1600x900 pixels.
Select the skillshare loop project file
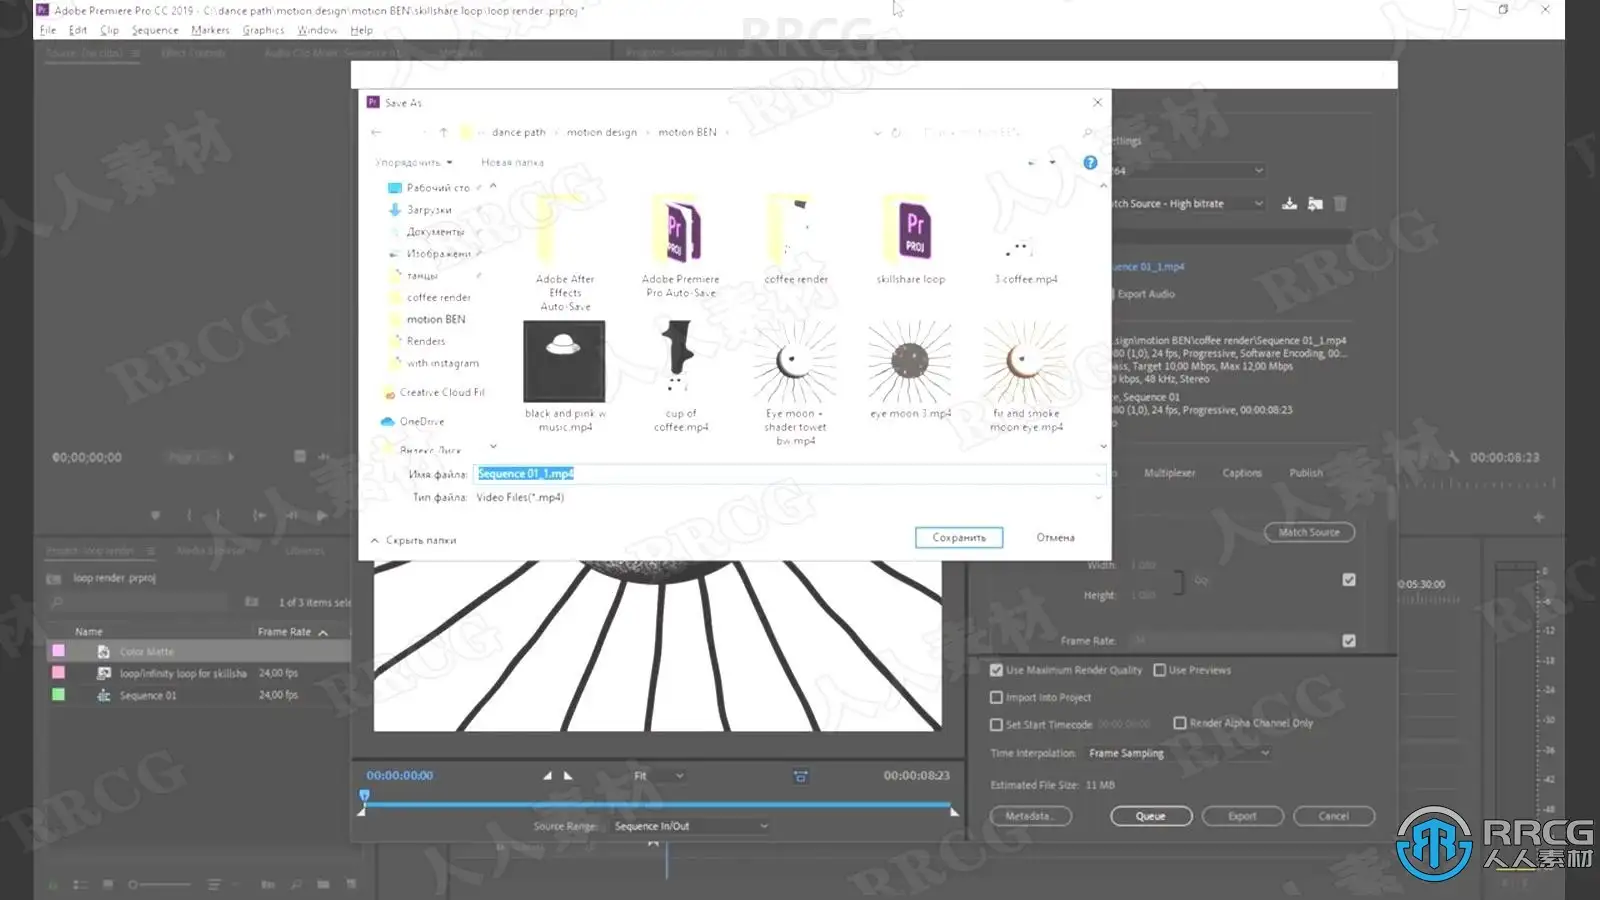[x=911, y=240]
